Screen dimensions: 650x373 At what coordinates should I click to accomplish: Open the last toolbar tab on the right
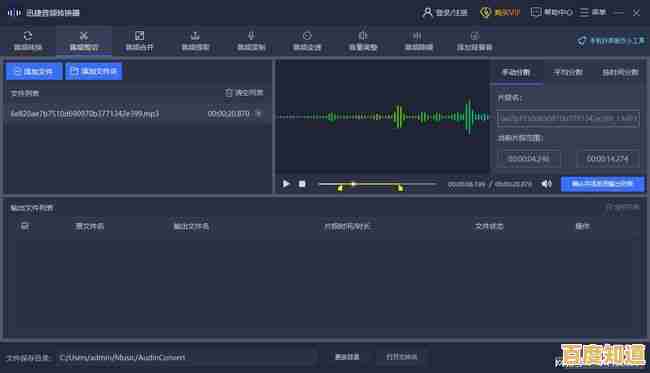[475, 41]
